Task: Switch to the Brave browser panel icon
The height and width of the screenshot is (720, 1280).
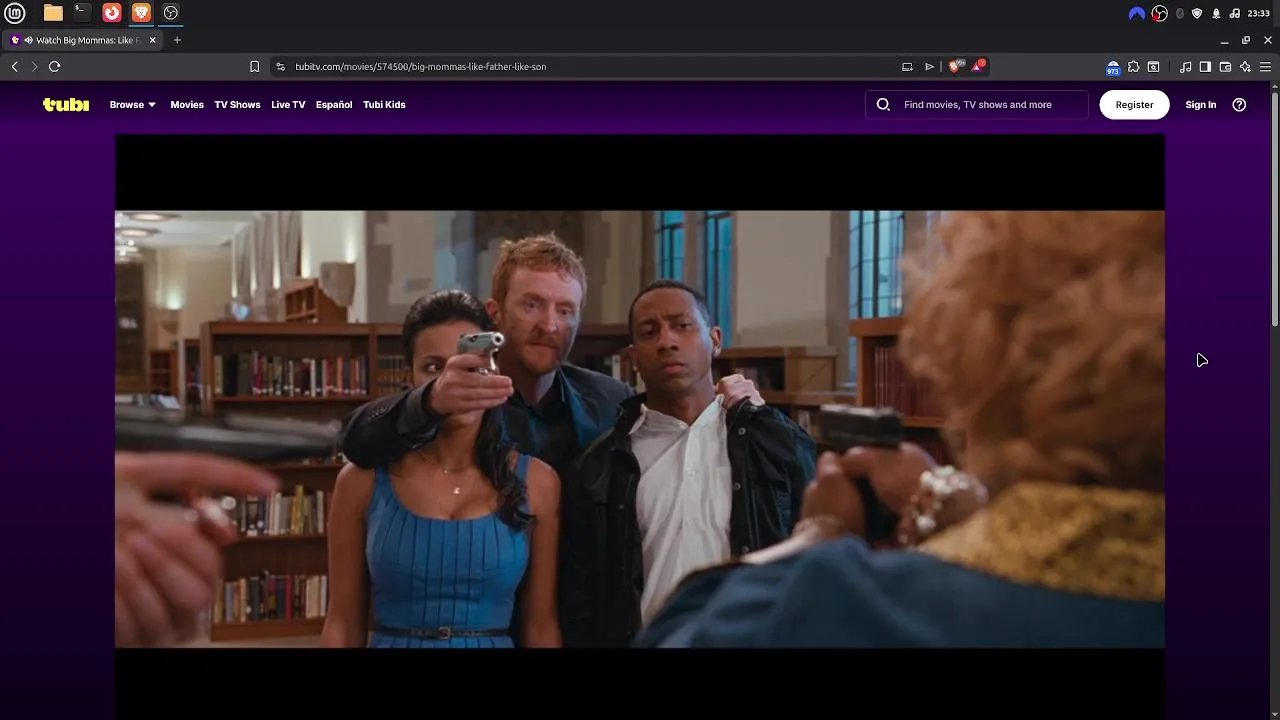Action: click(141, 13)
